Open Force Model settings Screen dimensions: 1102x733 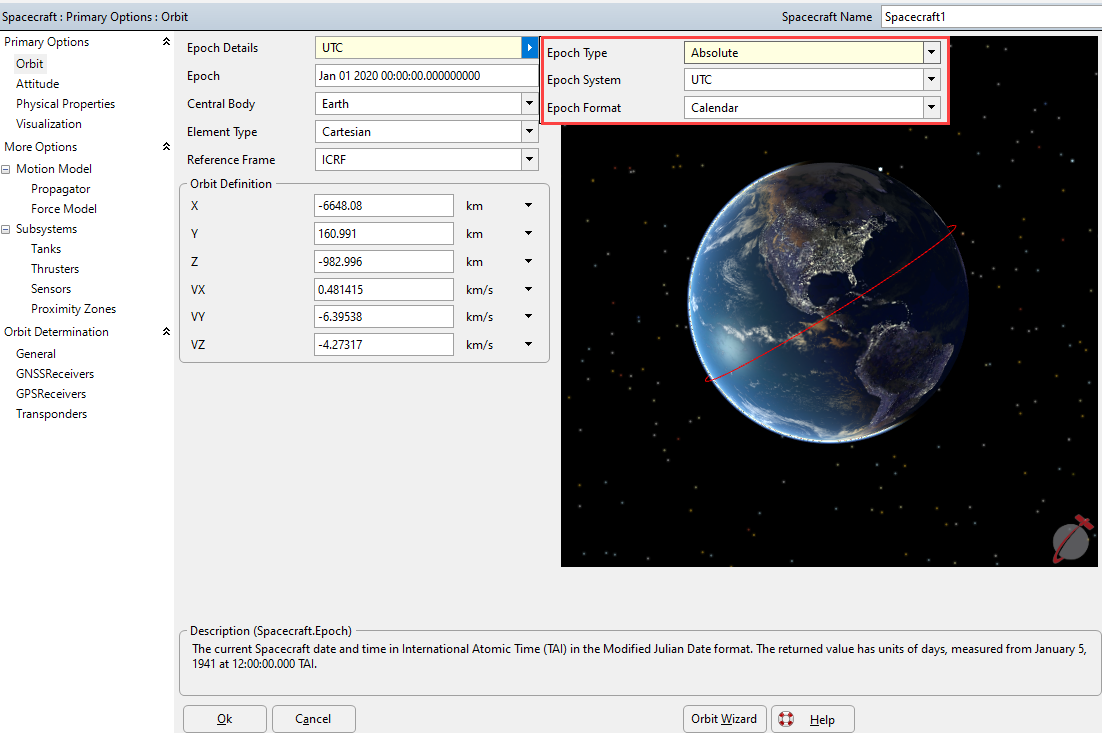point(64,209)
